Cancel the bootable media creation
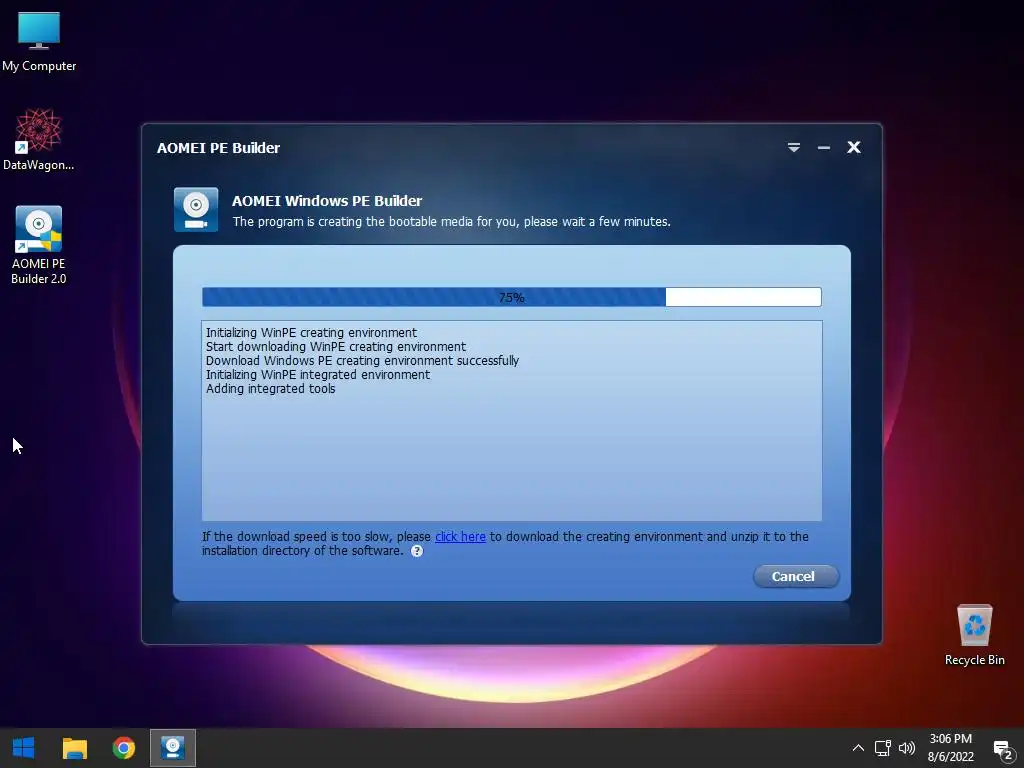Viewport: 1024px width, 768px height. pos(795,576)
